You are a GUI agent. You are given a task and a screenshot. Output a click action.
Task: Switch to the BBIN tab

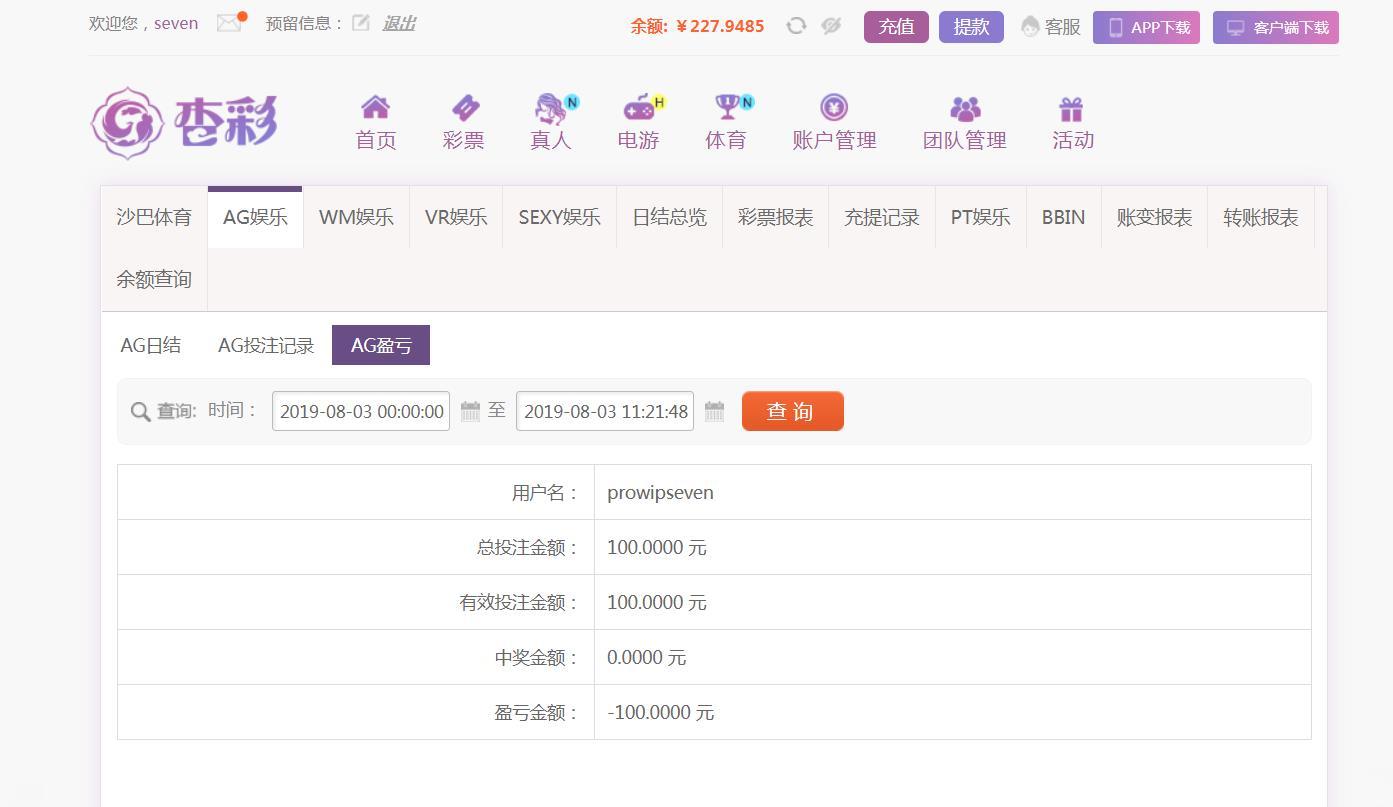(1064, 217)
